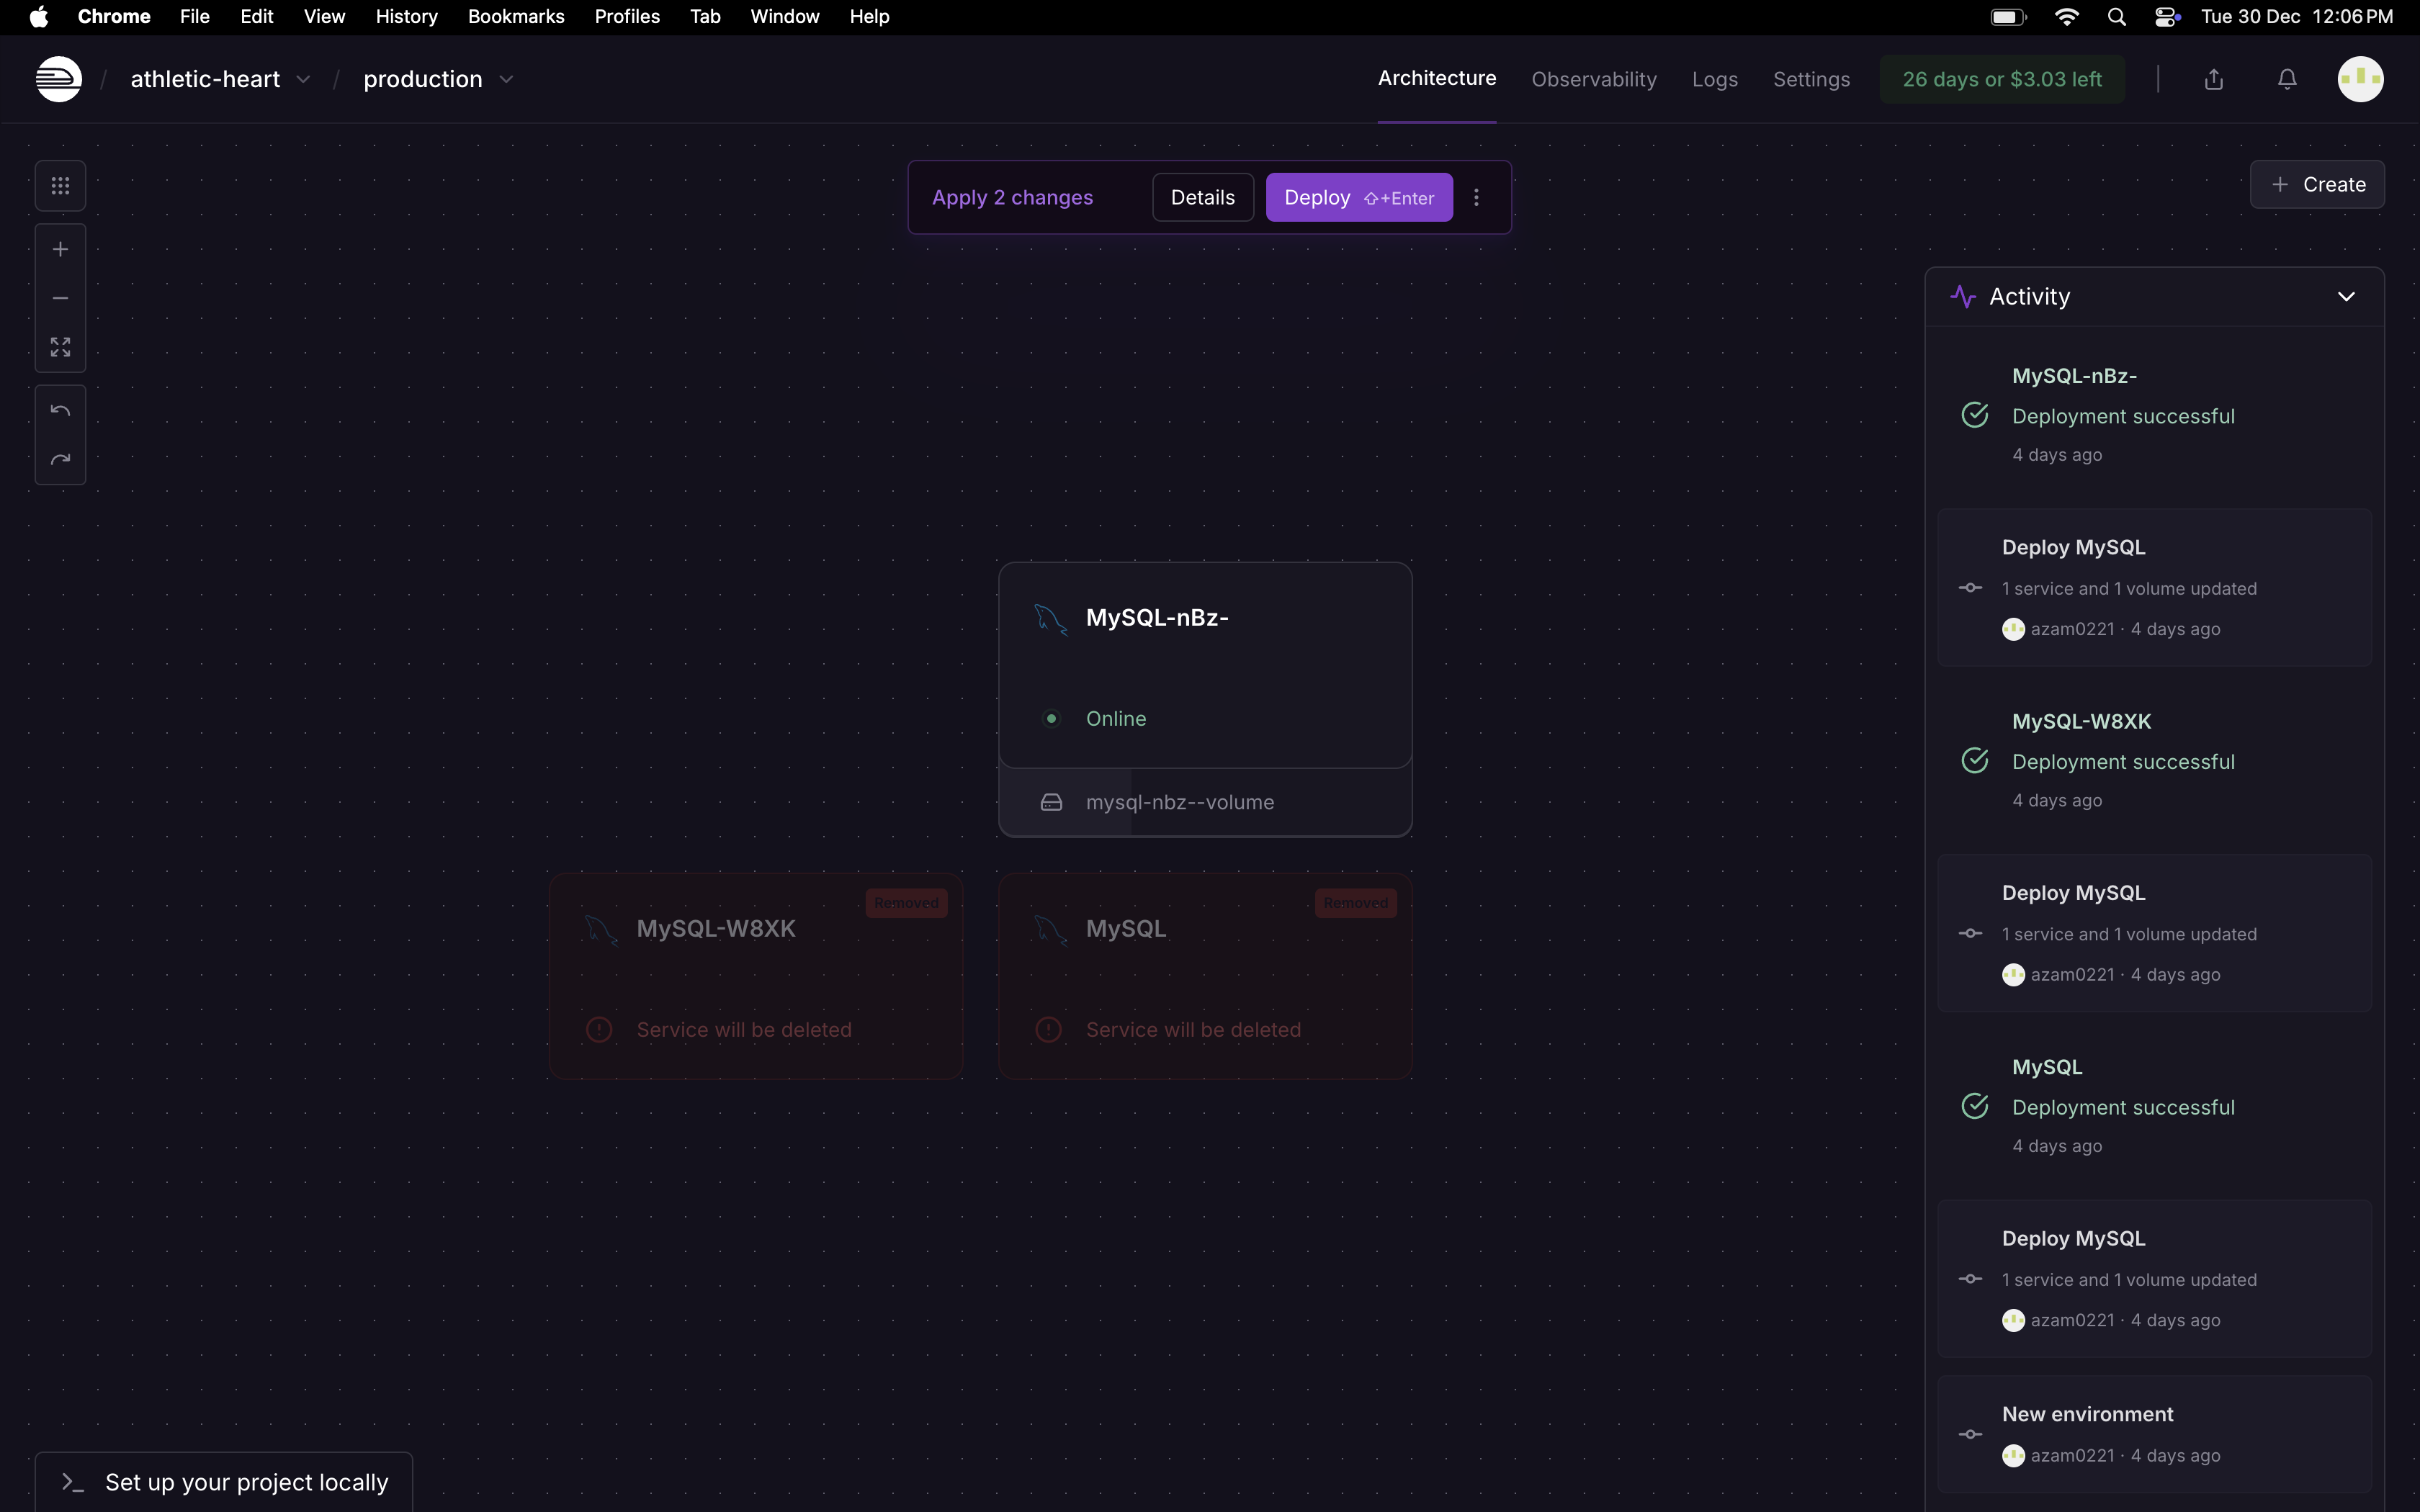The height and width of the screenshot is (1512, 2420).
Task: Undo the last canvas change
Action: click(60, 411)
